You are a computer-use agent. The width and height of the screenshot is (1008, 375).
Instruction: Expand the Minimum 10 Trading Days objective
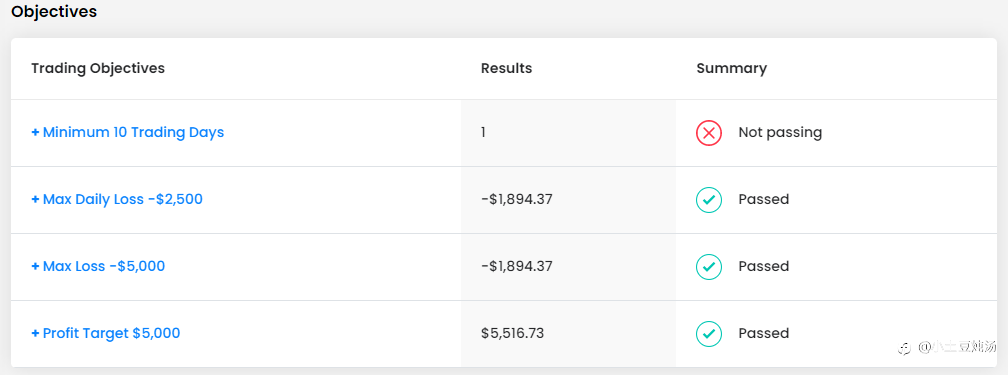(128, 133)
